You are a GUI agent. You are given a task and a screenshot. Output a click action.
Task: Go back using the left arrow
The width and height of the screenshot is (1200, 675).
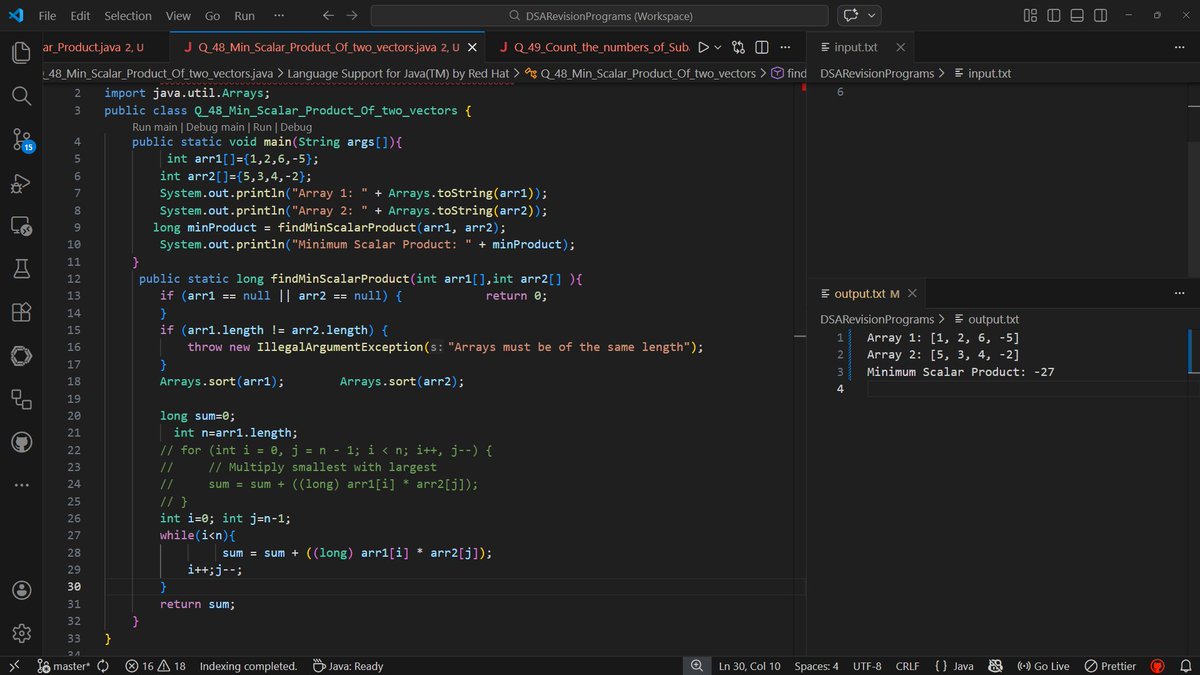tap(329, 16)
